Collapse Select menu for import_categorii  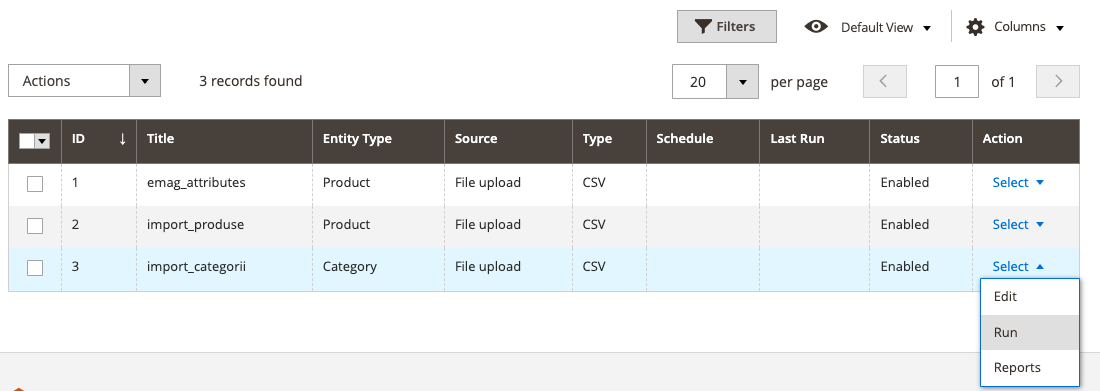(x=1018, y=267)
